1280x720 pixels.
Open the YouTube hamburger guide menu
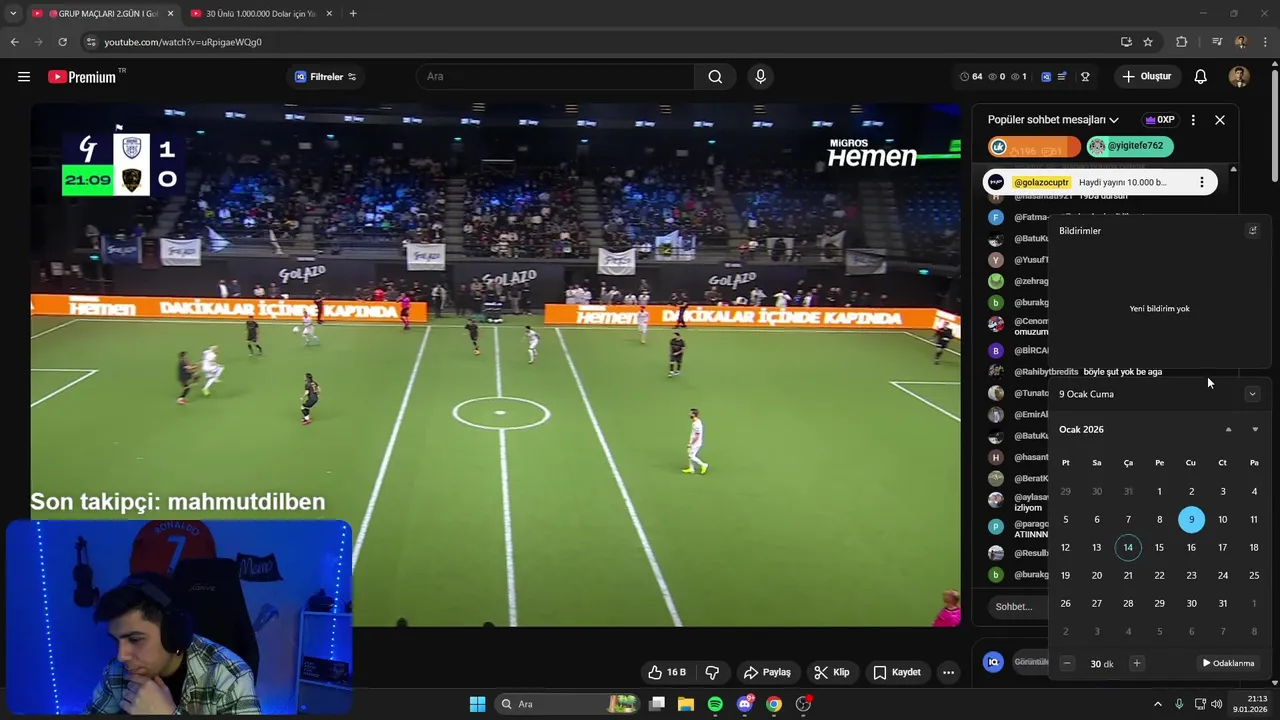pyautogui.click(x=24, y=77)
